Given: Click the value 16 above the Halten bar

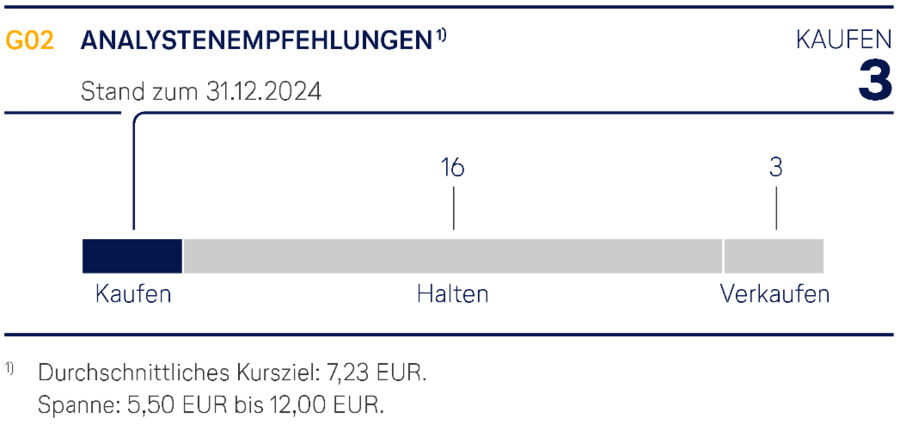Looking at the screenshot, I should [452, 168].
